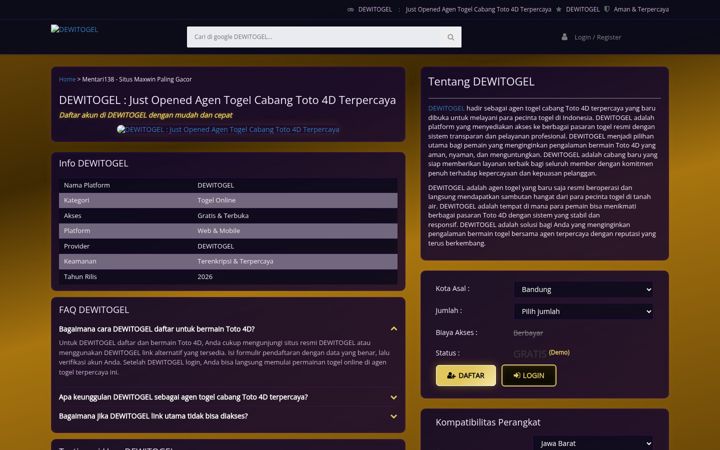
Task: Open the Jumlah dropdown showing Pilih jumlah
Action: point(584,311)
